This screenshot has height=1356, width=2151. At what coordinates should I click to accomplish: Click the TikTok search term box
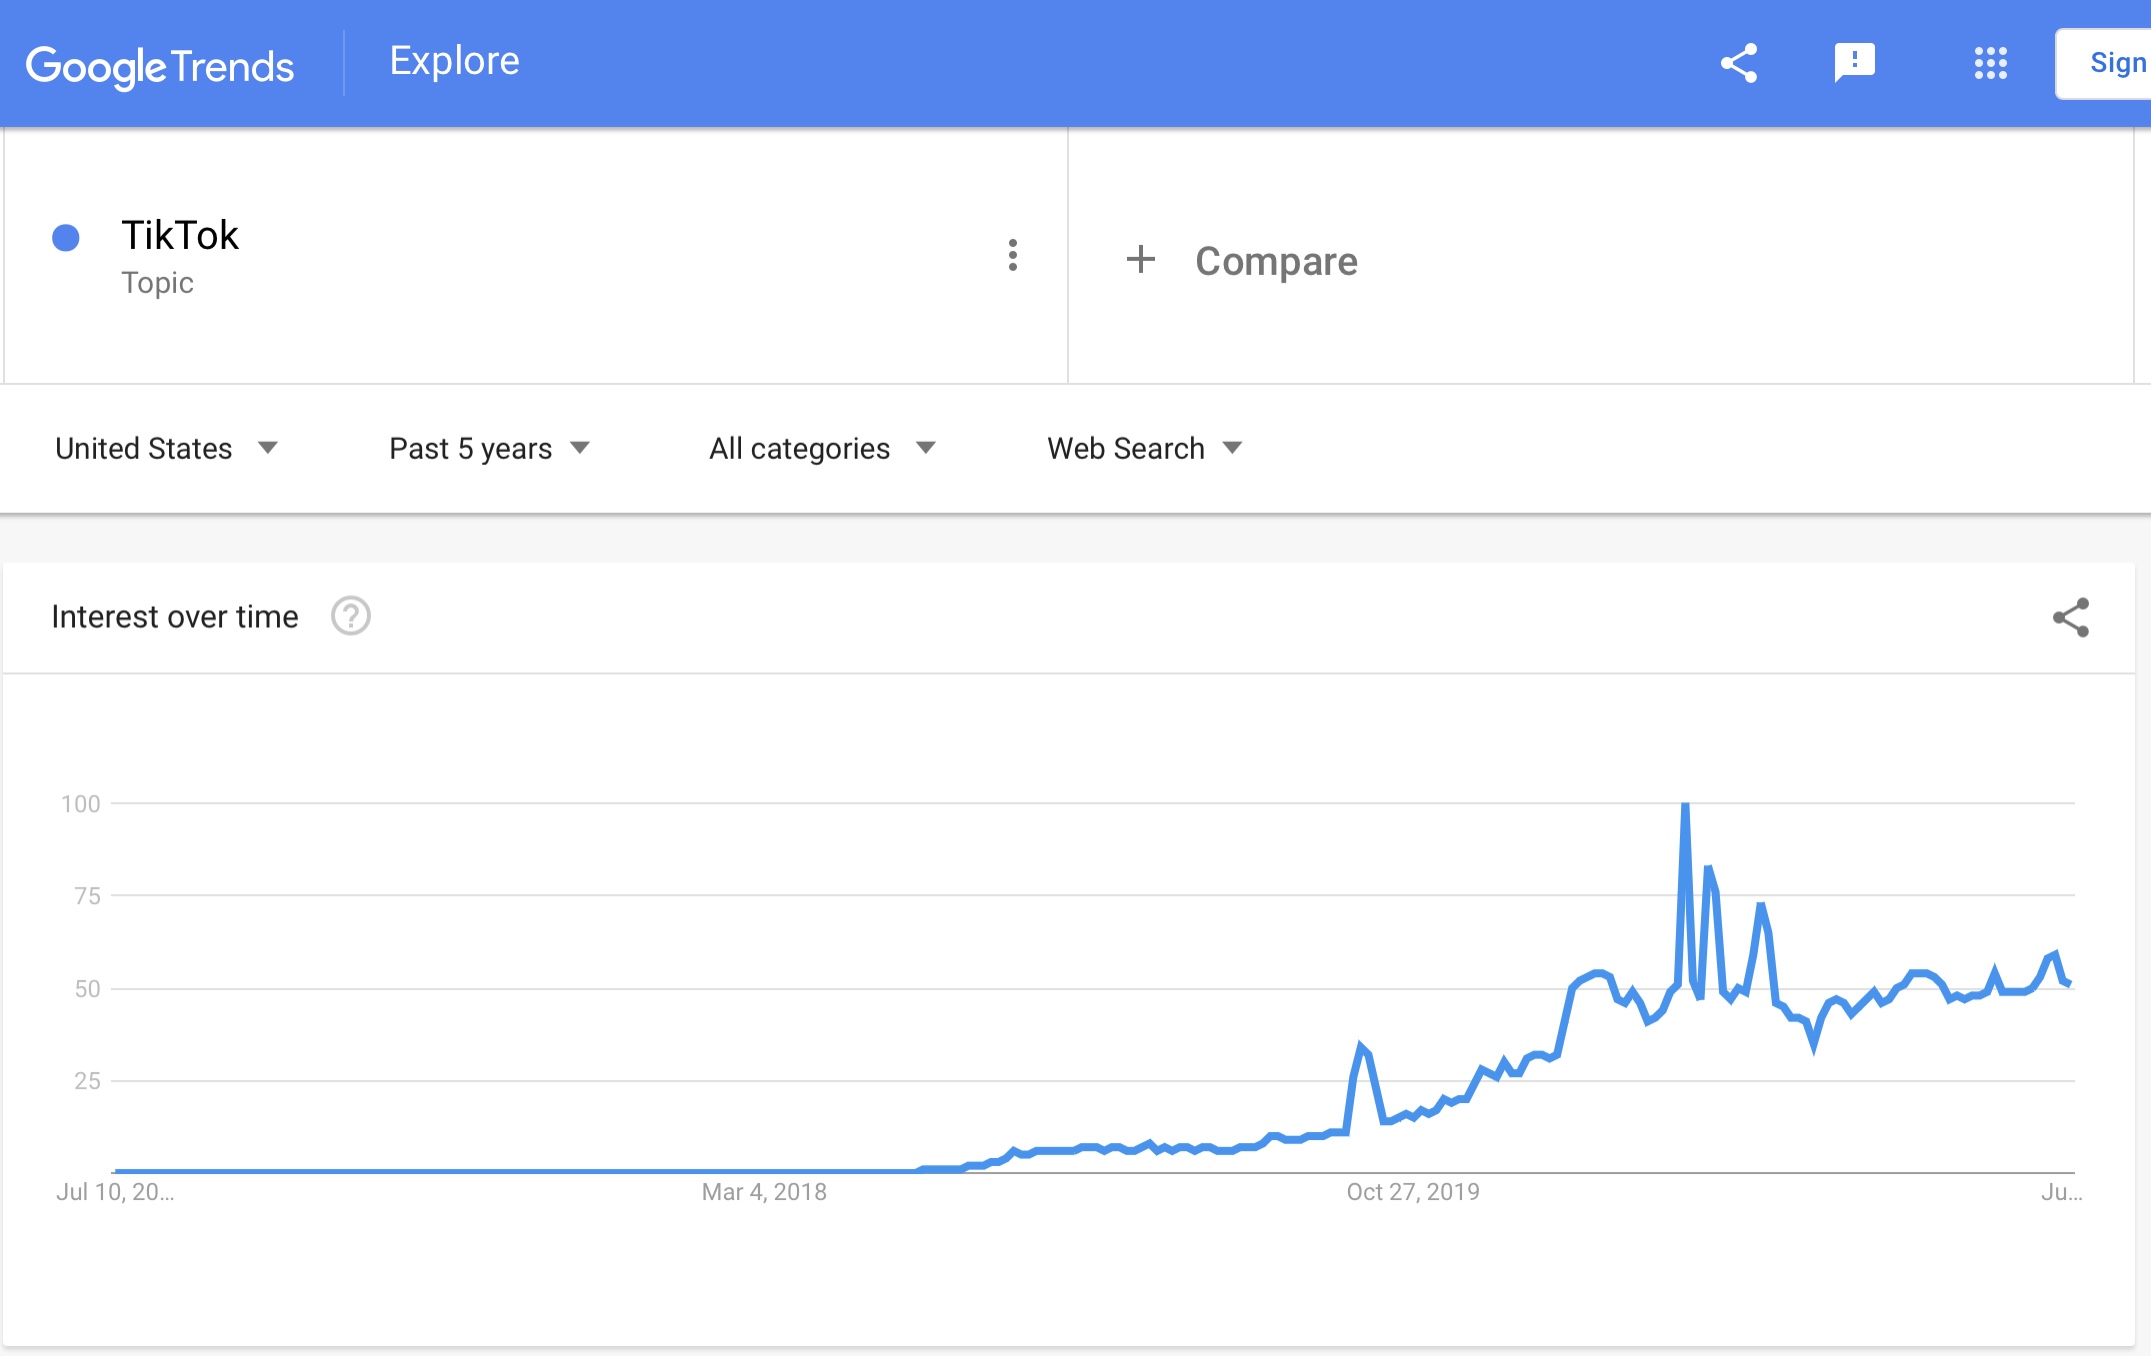tap(180, 236)
